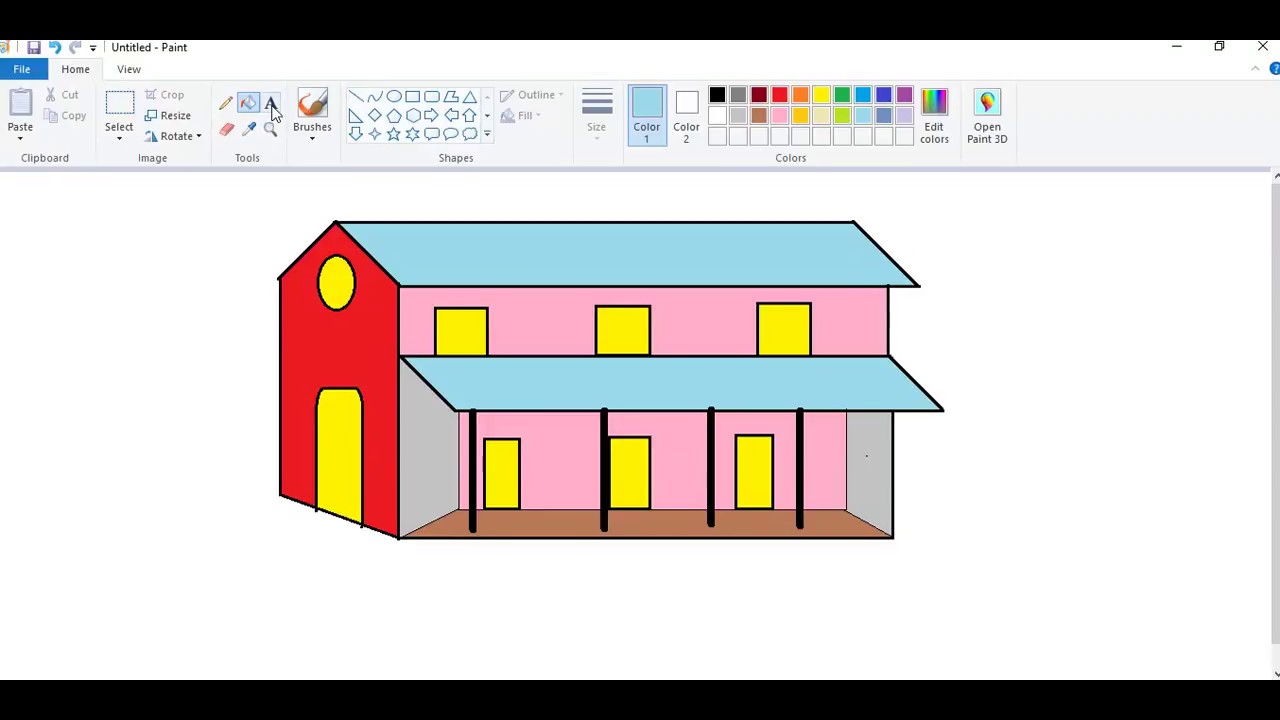The height and width of the screenshot is (720, 1280).
Task: Select the Text tool
Action: (x=271, y=103)
